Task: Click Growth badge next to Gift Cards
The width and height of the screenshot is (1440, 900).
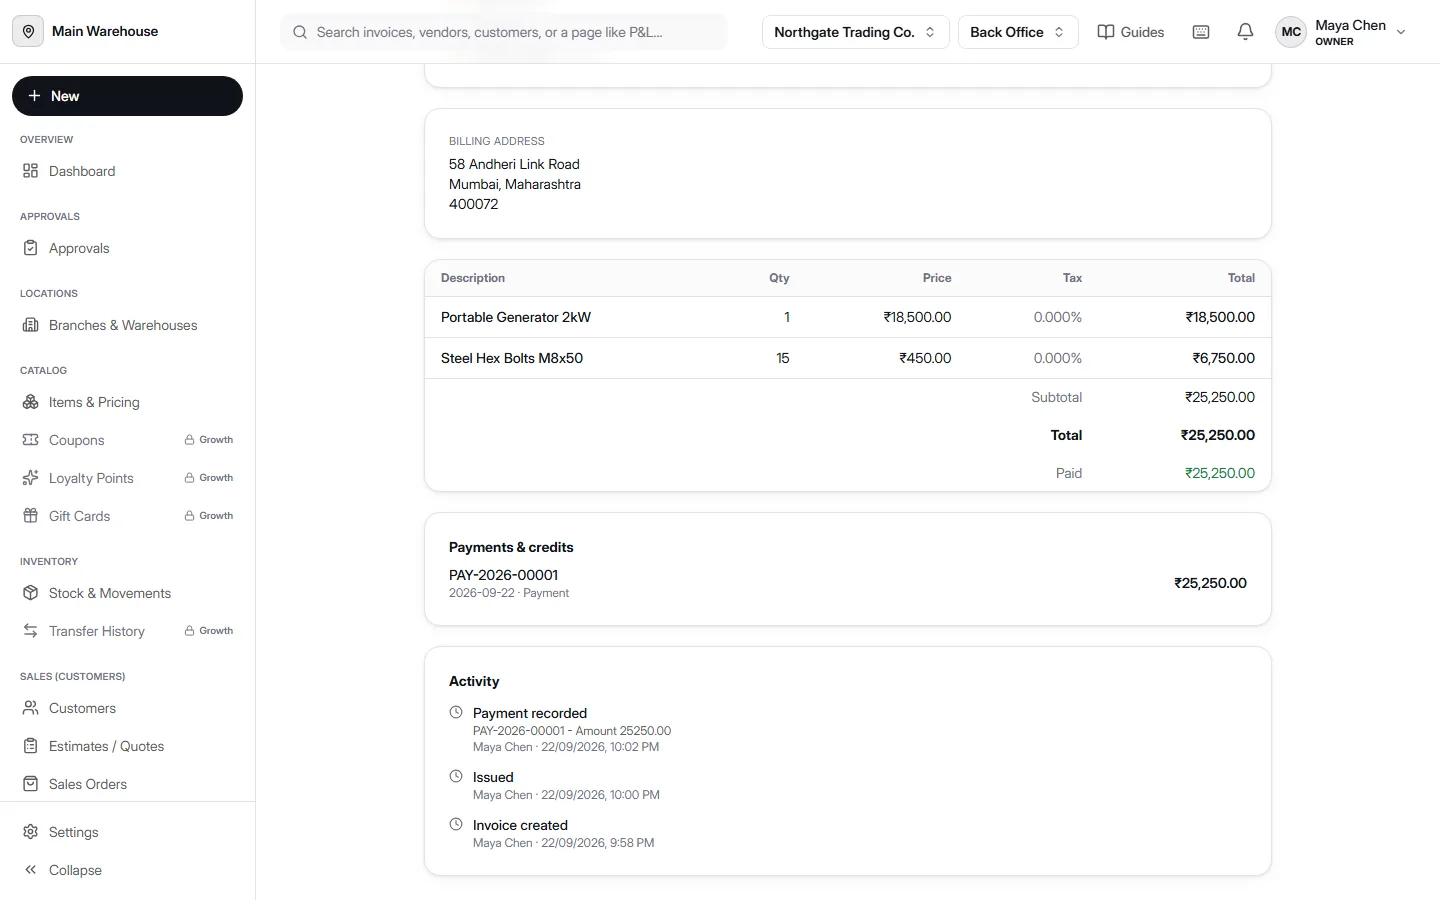Action: coord(209,516)
